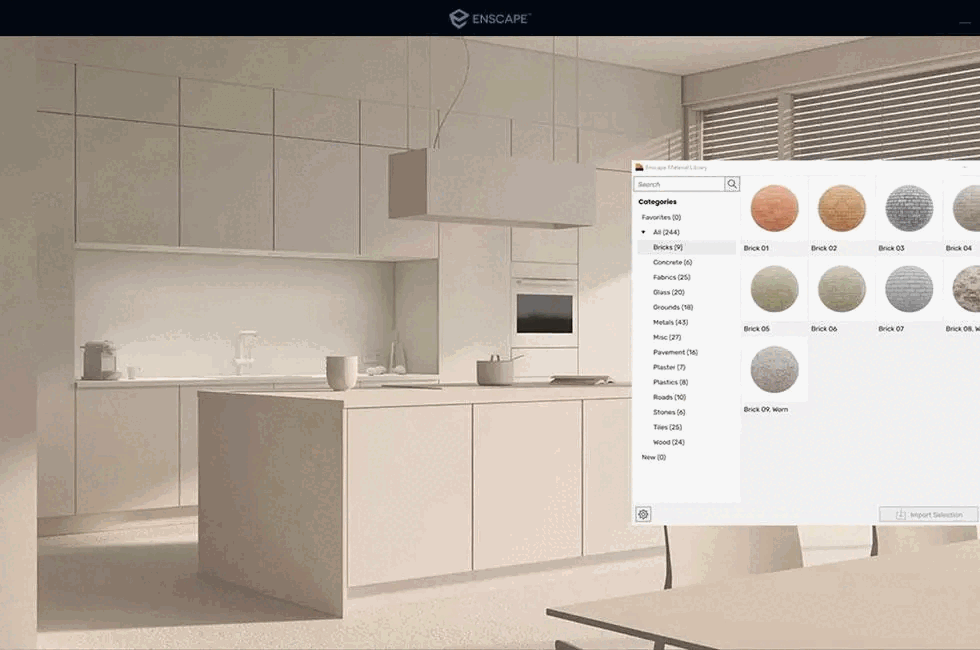Open the Metals (43) category
This screenshot has height=650, width=980.
point(670,322)
